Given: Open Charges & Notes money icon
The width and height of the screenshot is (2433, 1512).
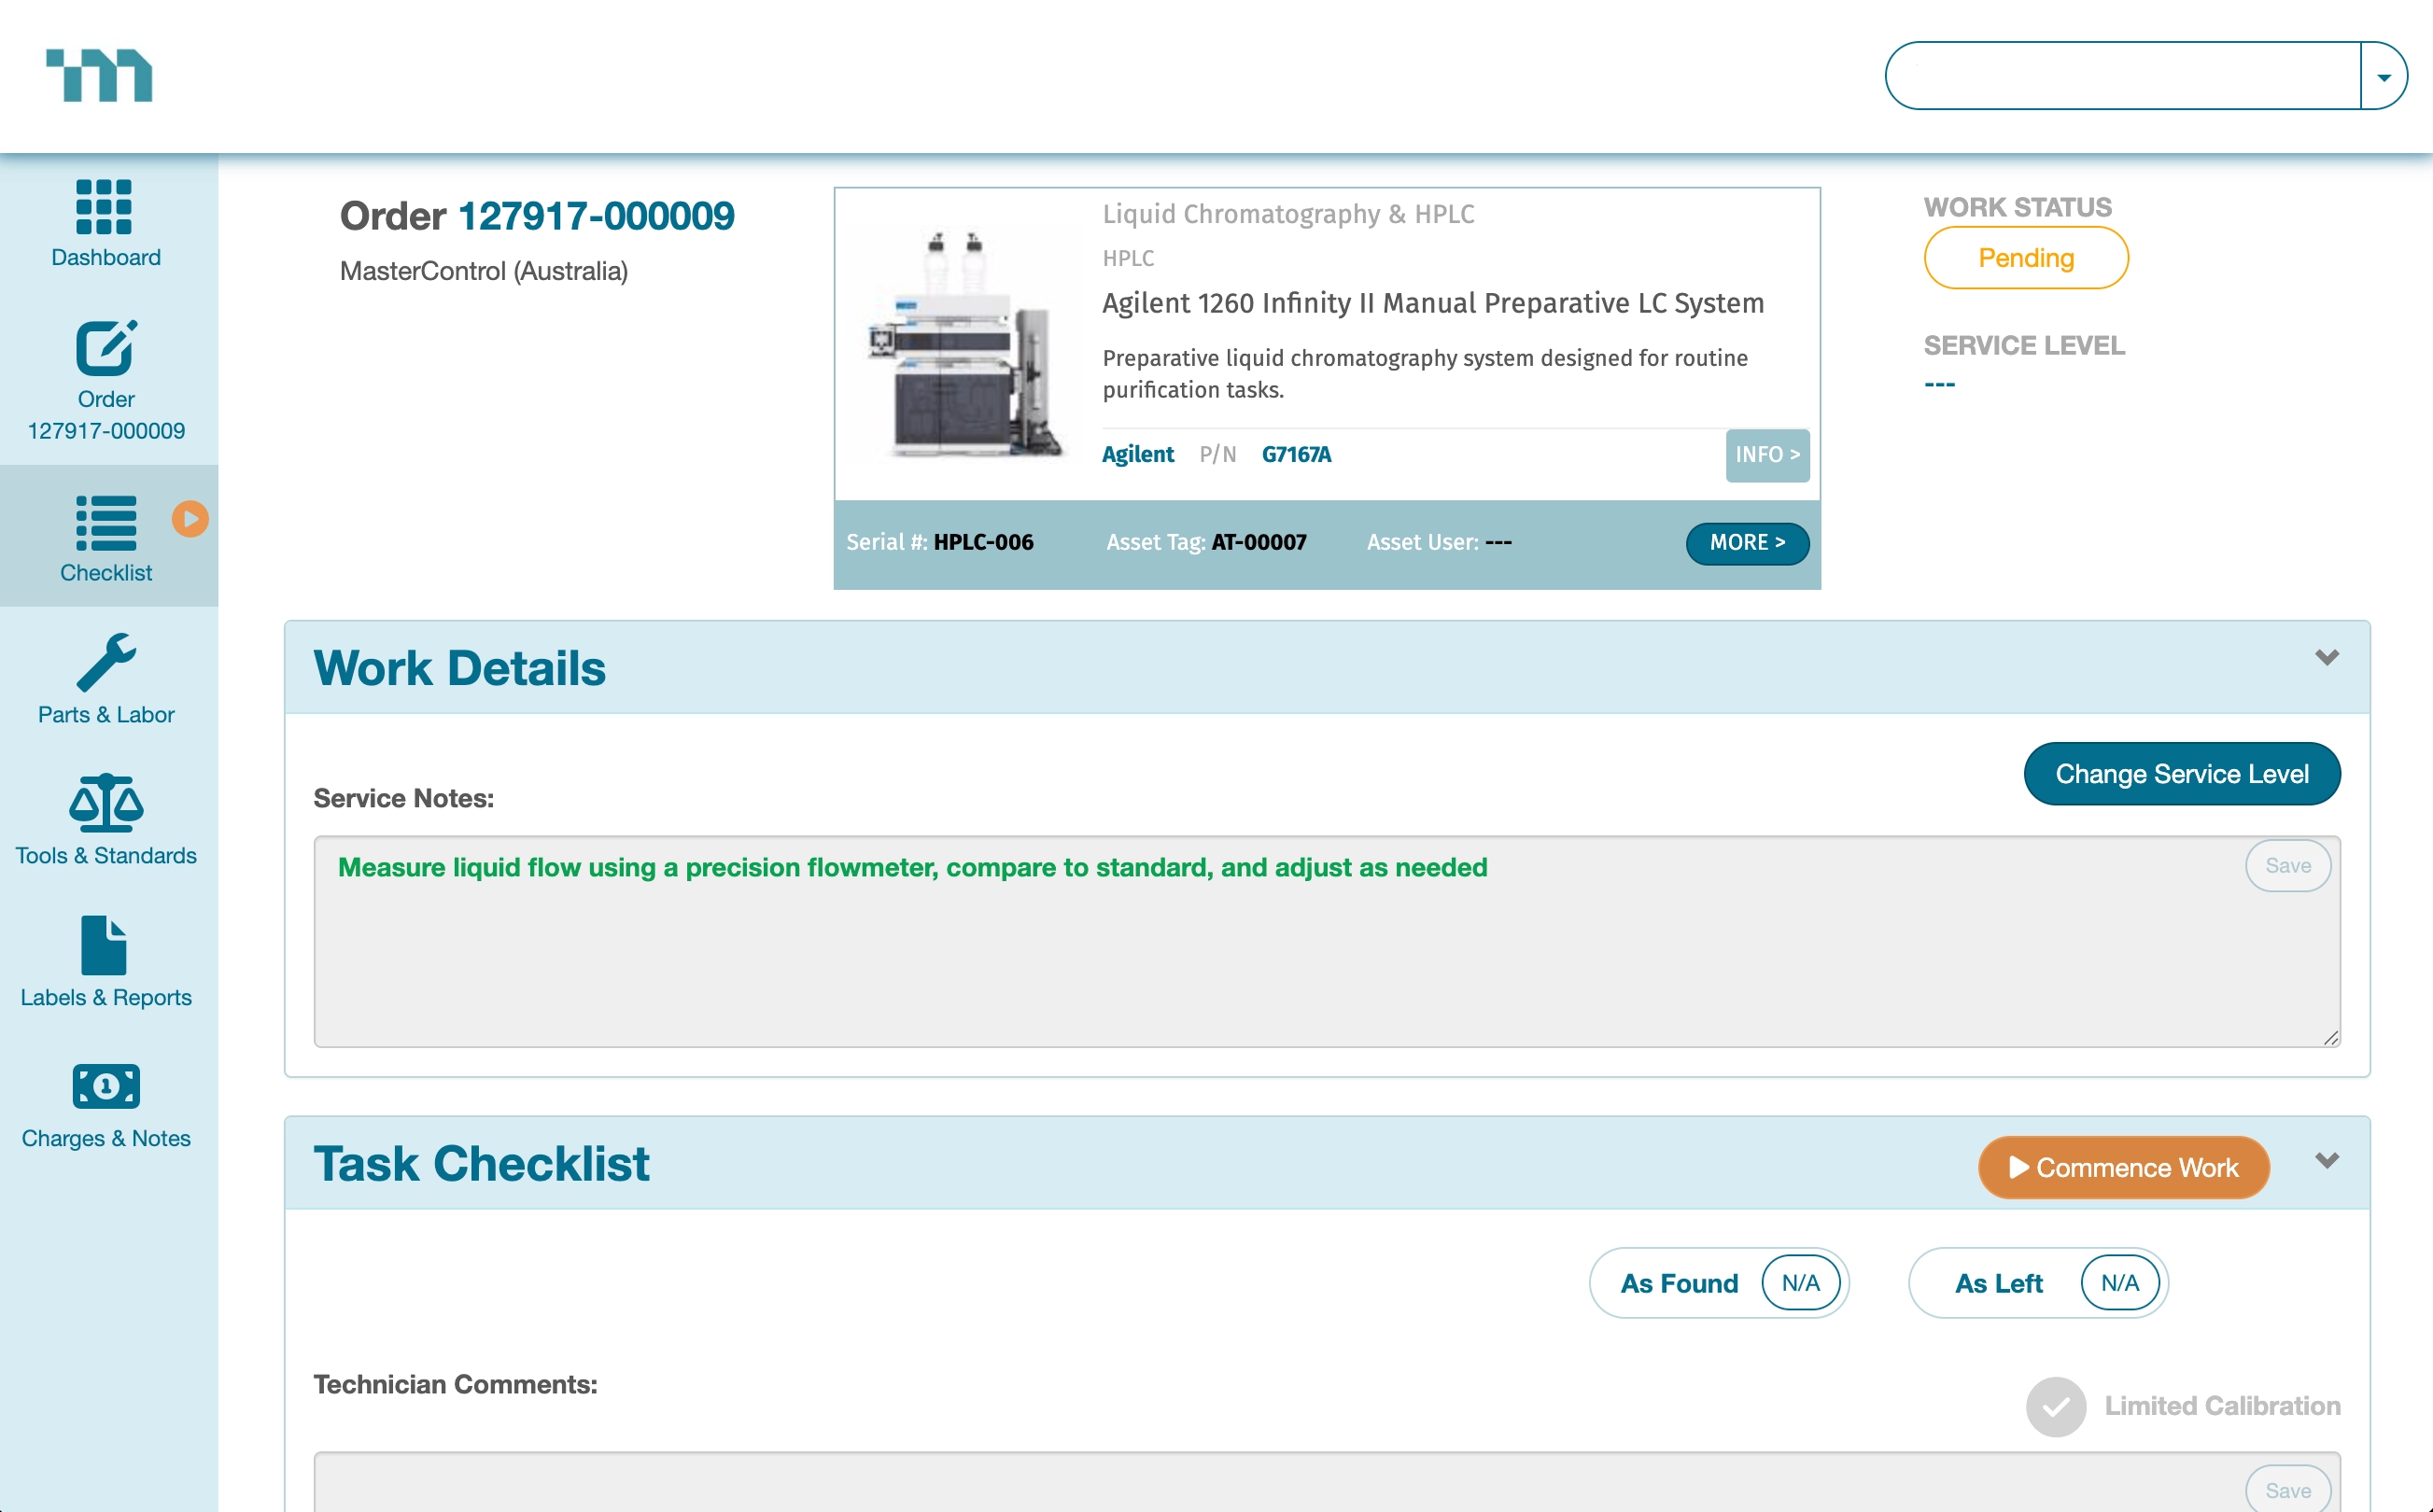Looking at the screenshot, I should coord(105,1086).
